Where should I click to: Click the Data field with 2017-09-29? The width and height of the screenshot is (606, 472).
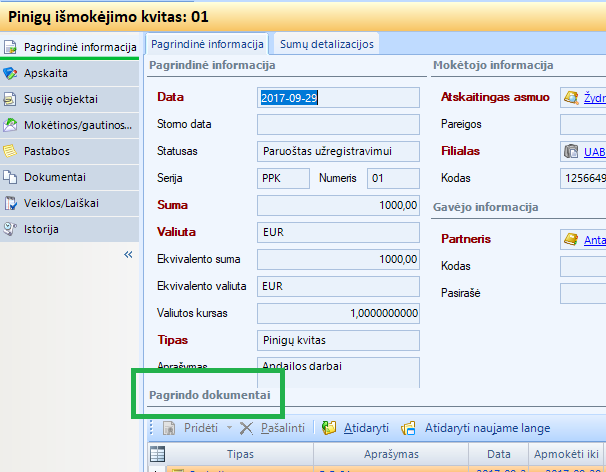337,97
